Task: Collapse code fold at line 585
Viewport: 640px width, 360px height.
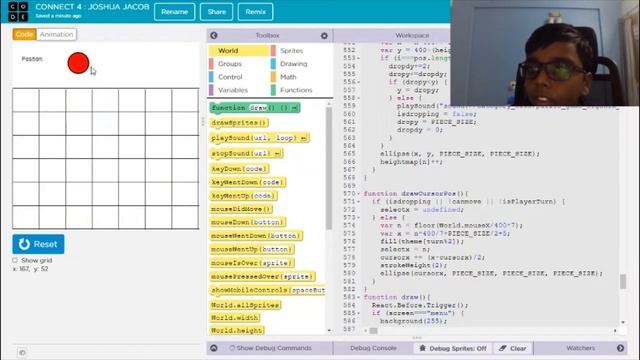Action: [358, 313]
